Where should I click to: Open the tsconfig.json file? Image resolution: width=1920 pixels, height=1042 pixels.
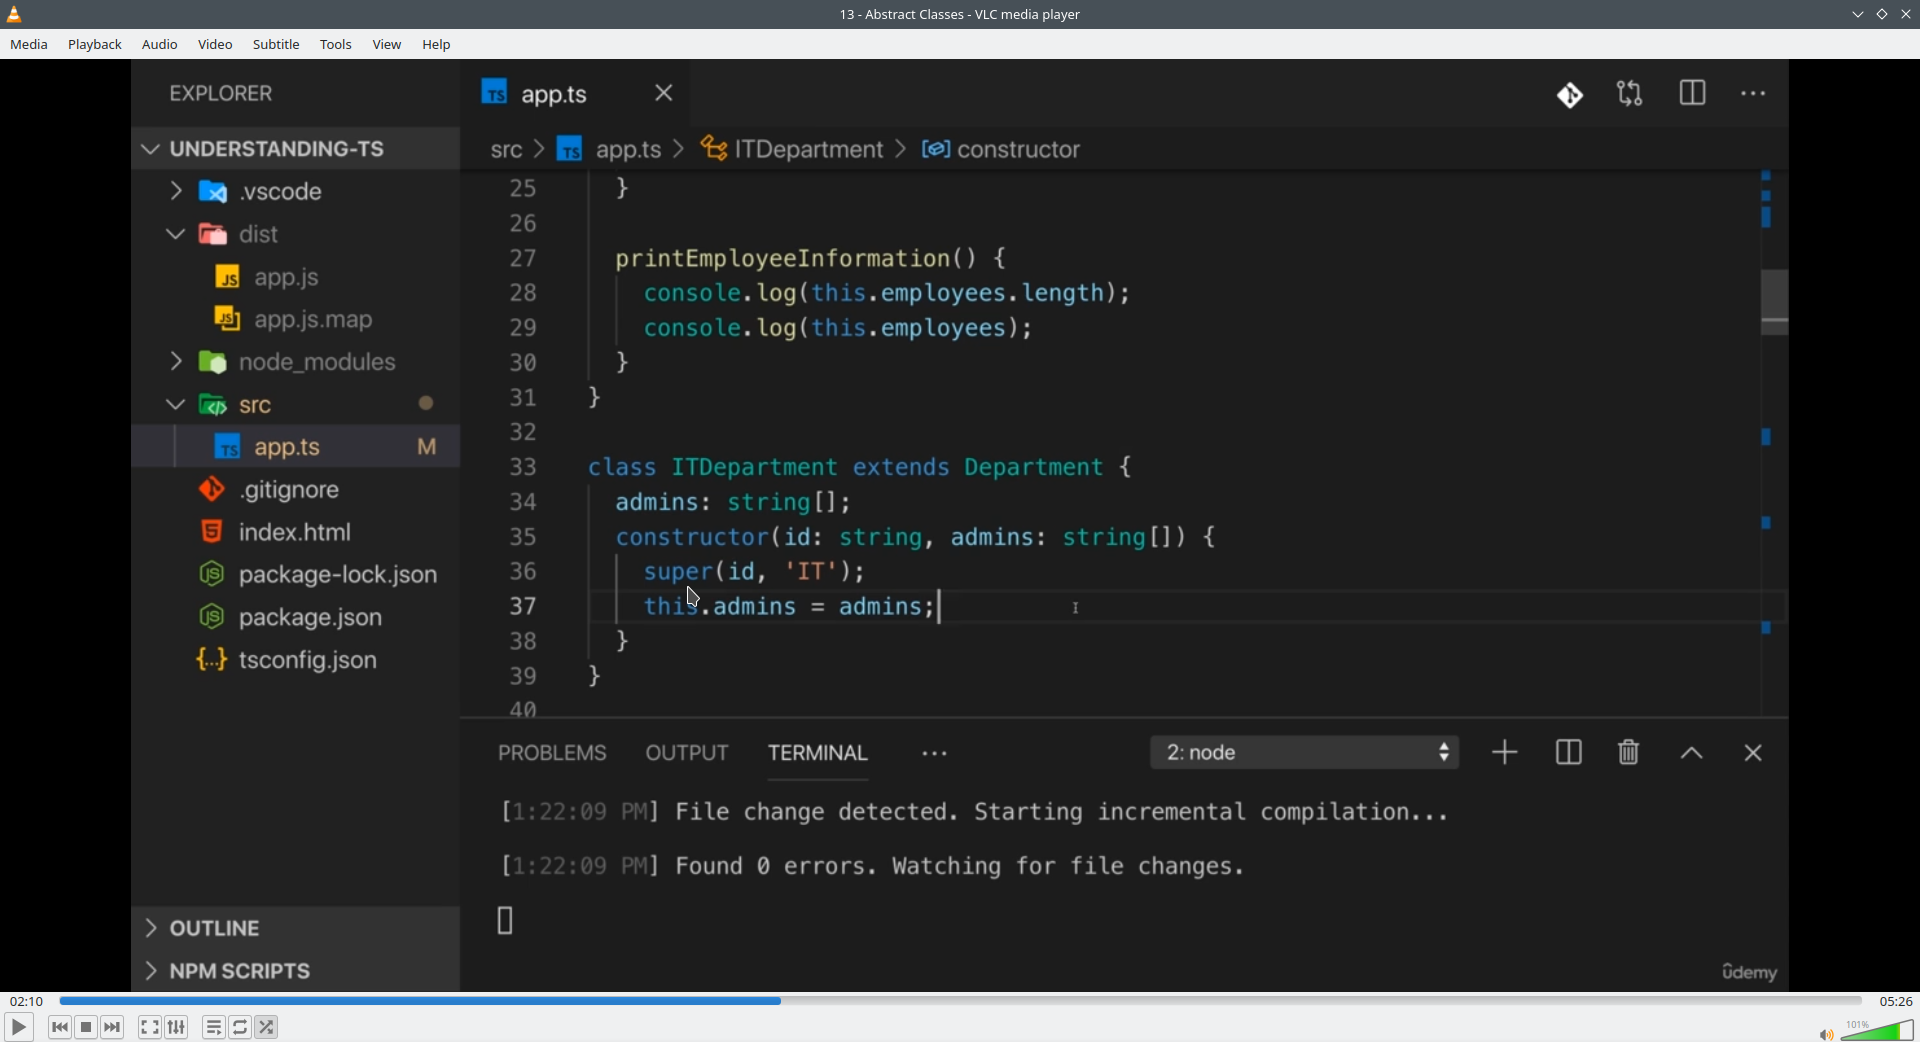296,660
